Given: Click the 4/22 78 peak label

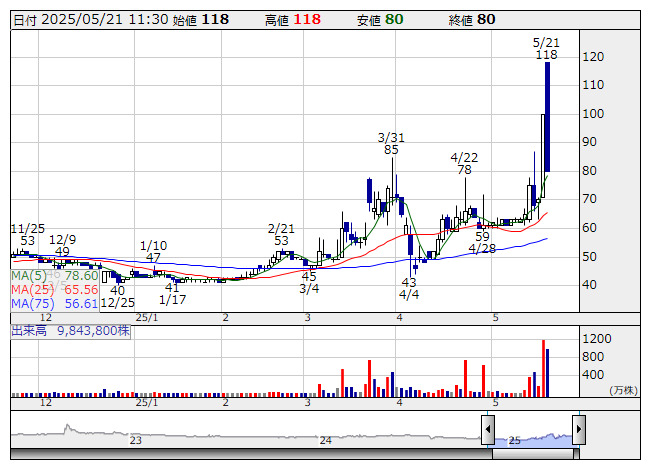Looking at the screenshot, I should point(464,164).
